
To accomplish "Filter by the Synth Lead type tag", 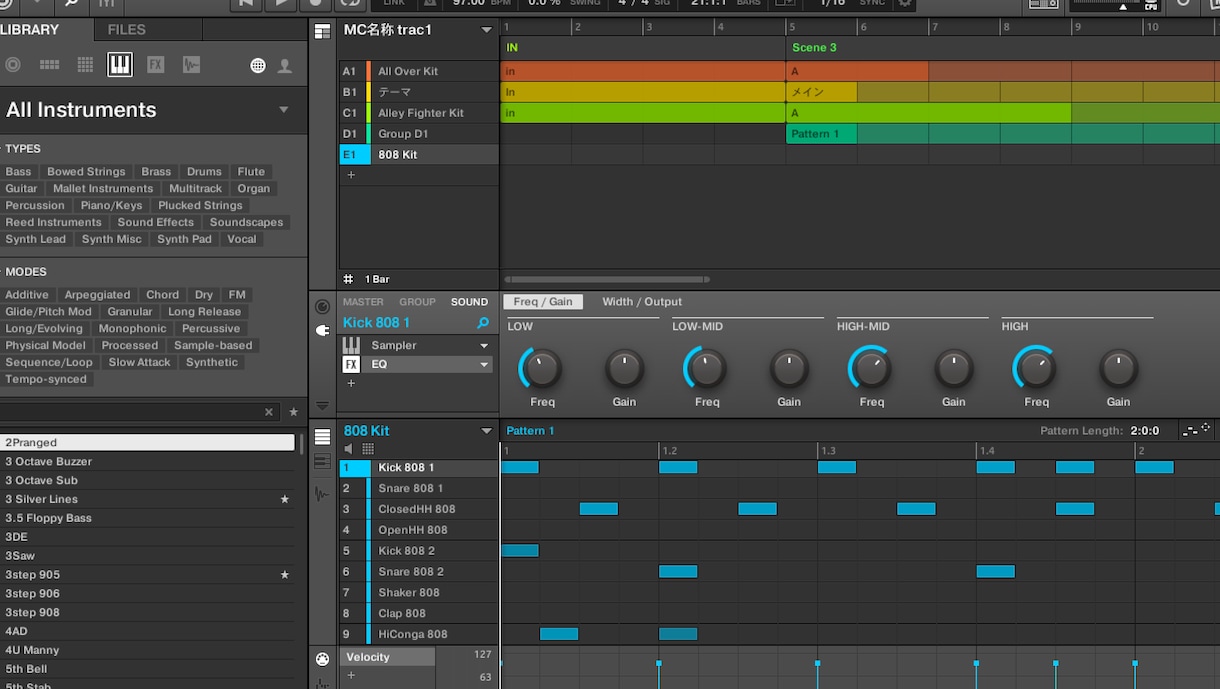I will coord(35,240).
